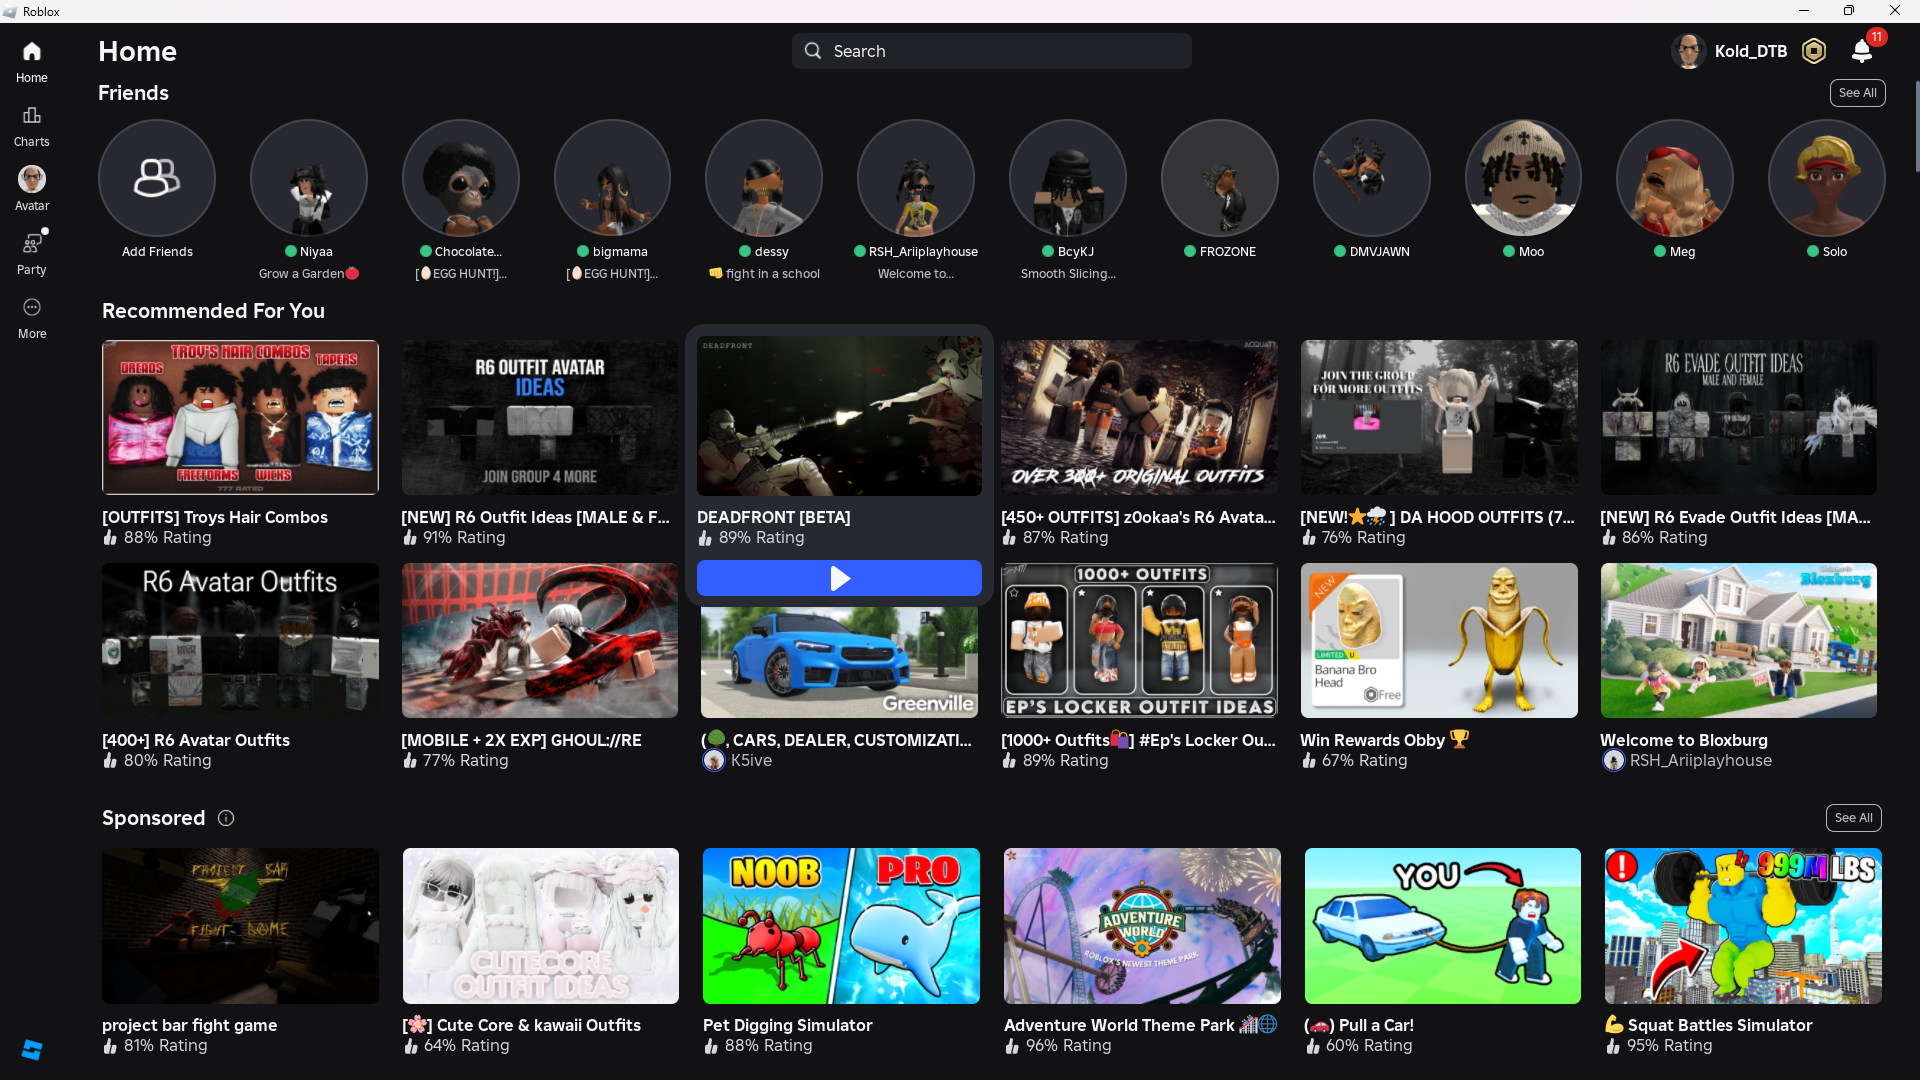Image resolution: width=1920 pixels, height=1080 pixels.
Task: Open friend Moo's avatar
Action: [x=1523, y=178]
